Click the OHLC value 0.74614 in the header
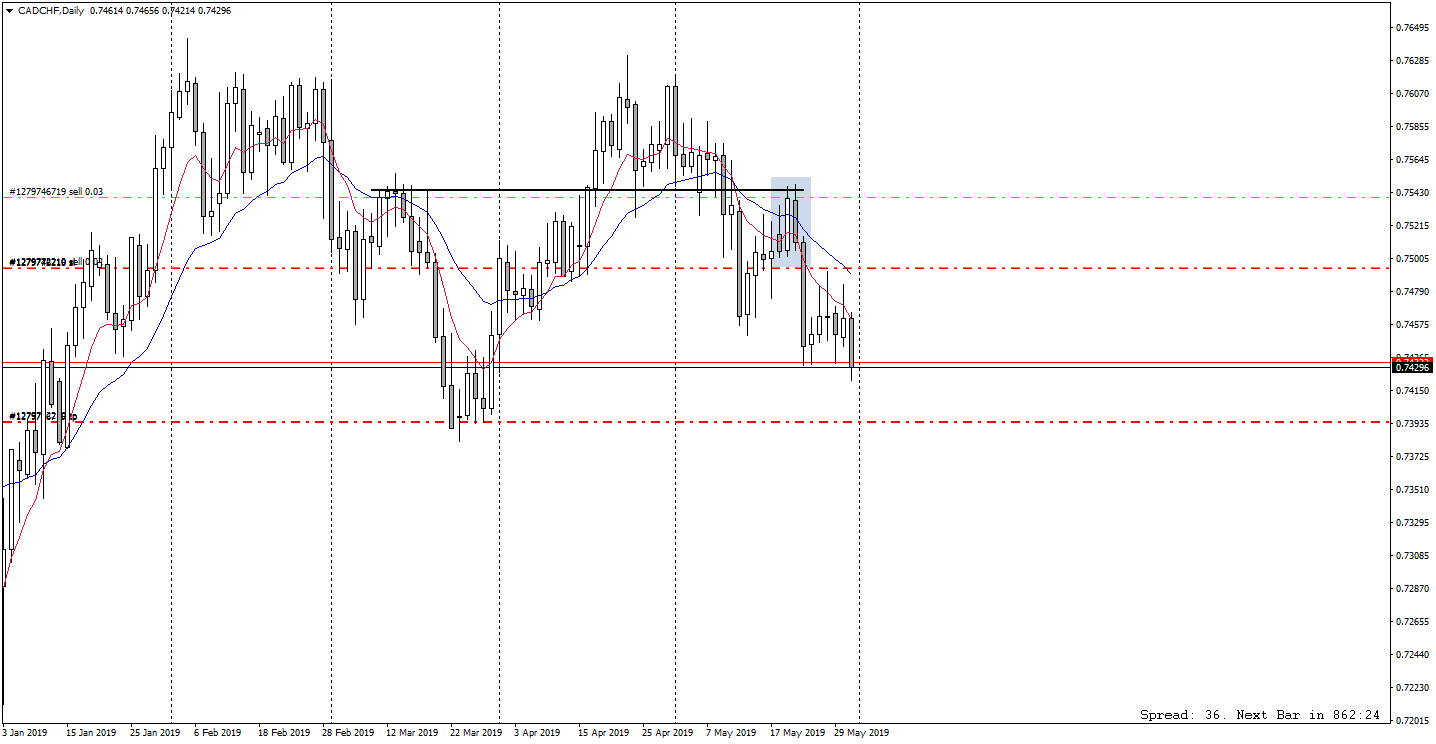This screenshot has width=1436, height=744. click(106, 9)
